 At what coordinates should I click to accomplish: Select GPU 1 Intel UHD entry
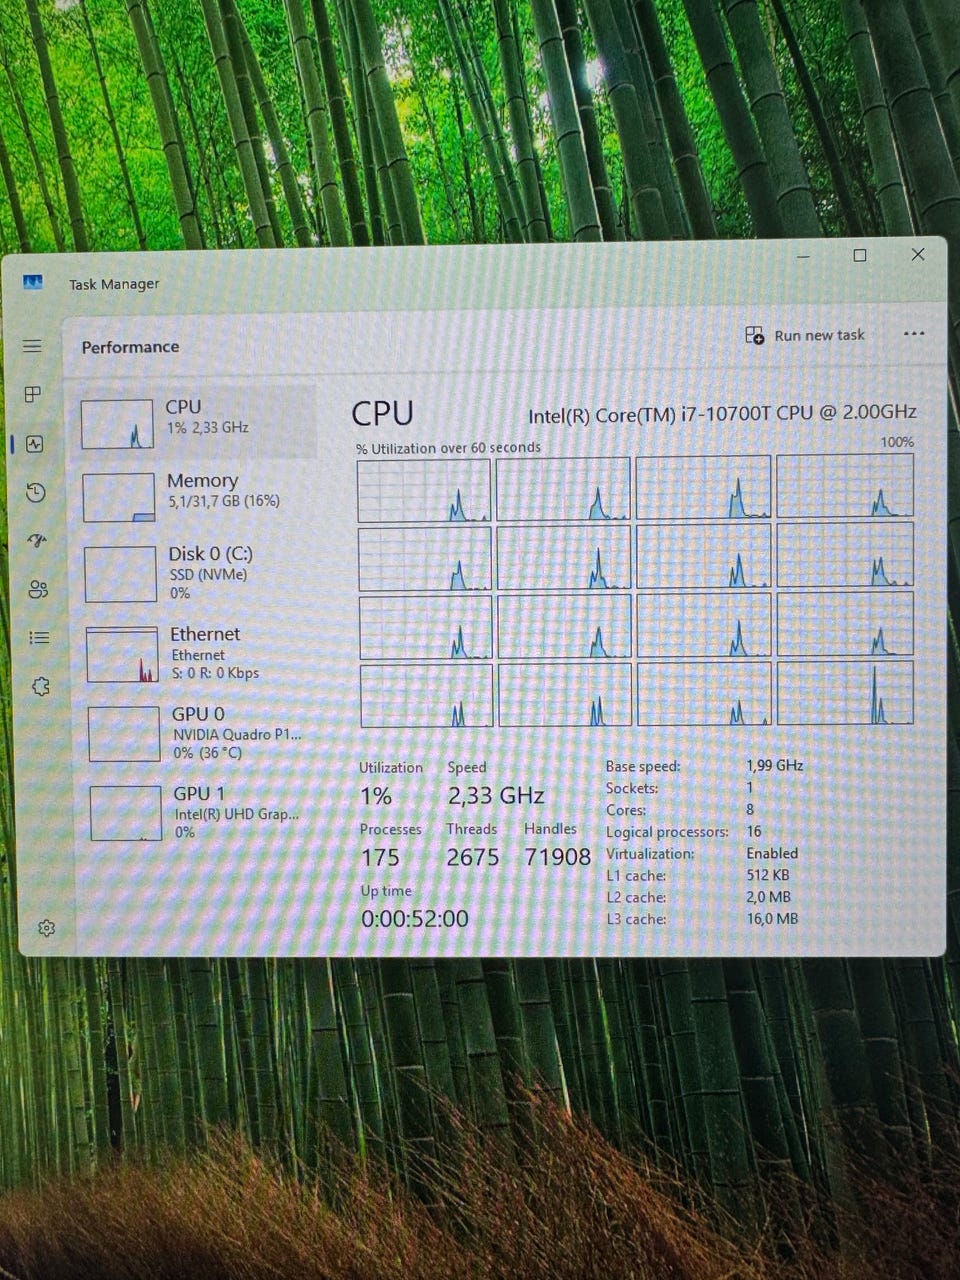tap(203, 811)
